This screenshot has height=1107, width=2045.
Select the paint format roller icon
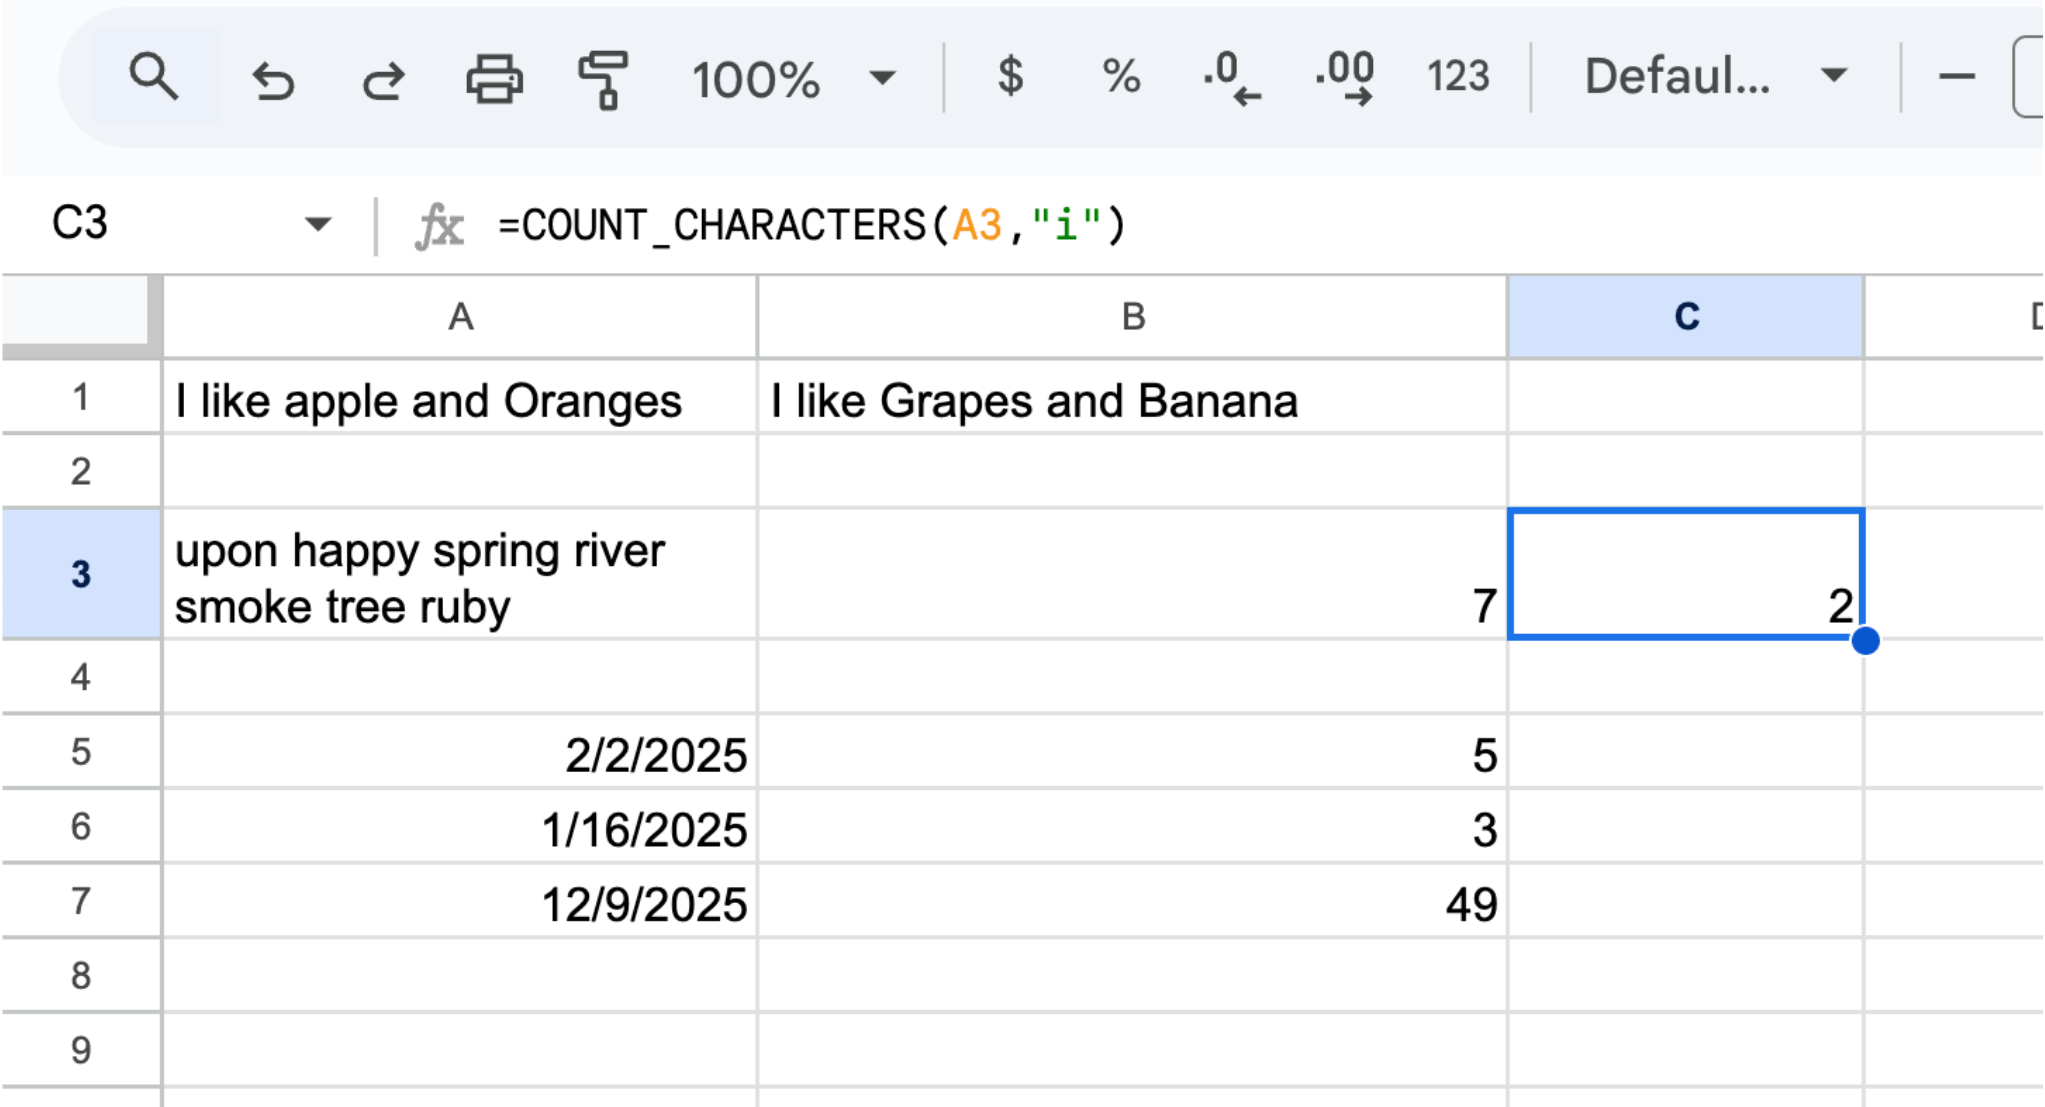(603, 79)
